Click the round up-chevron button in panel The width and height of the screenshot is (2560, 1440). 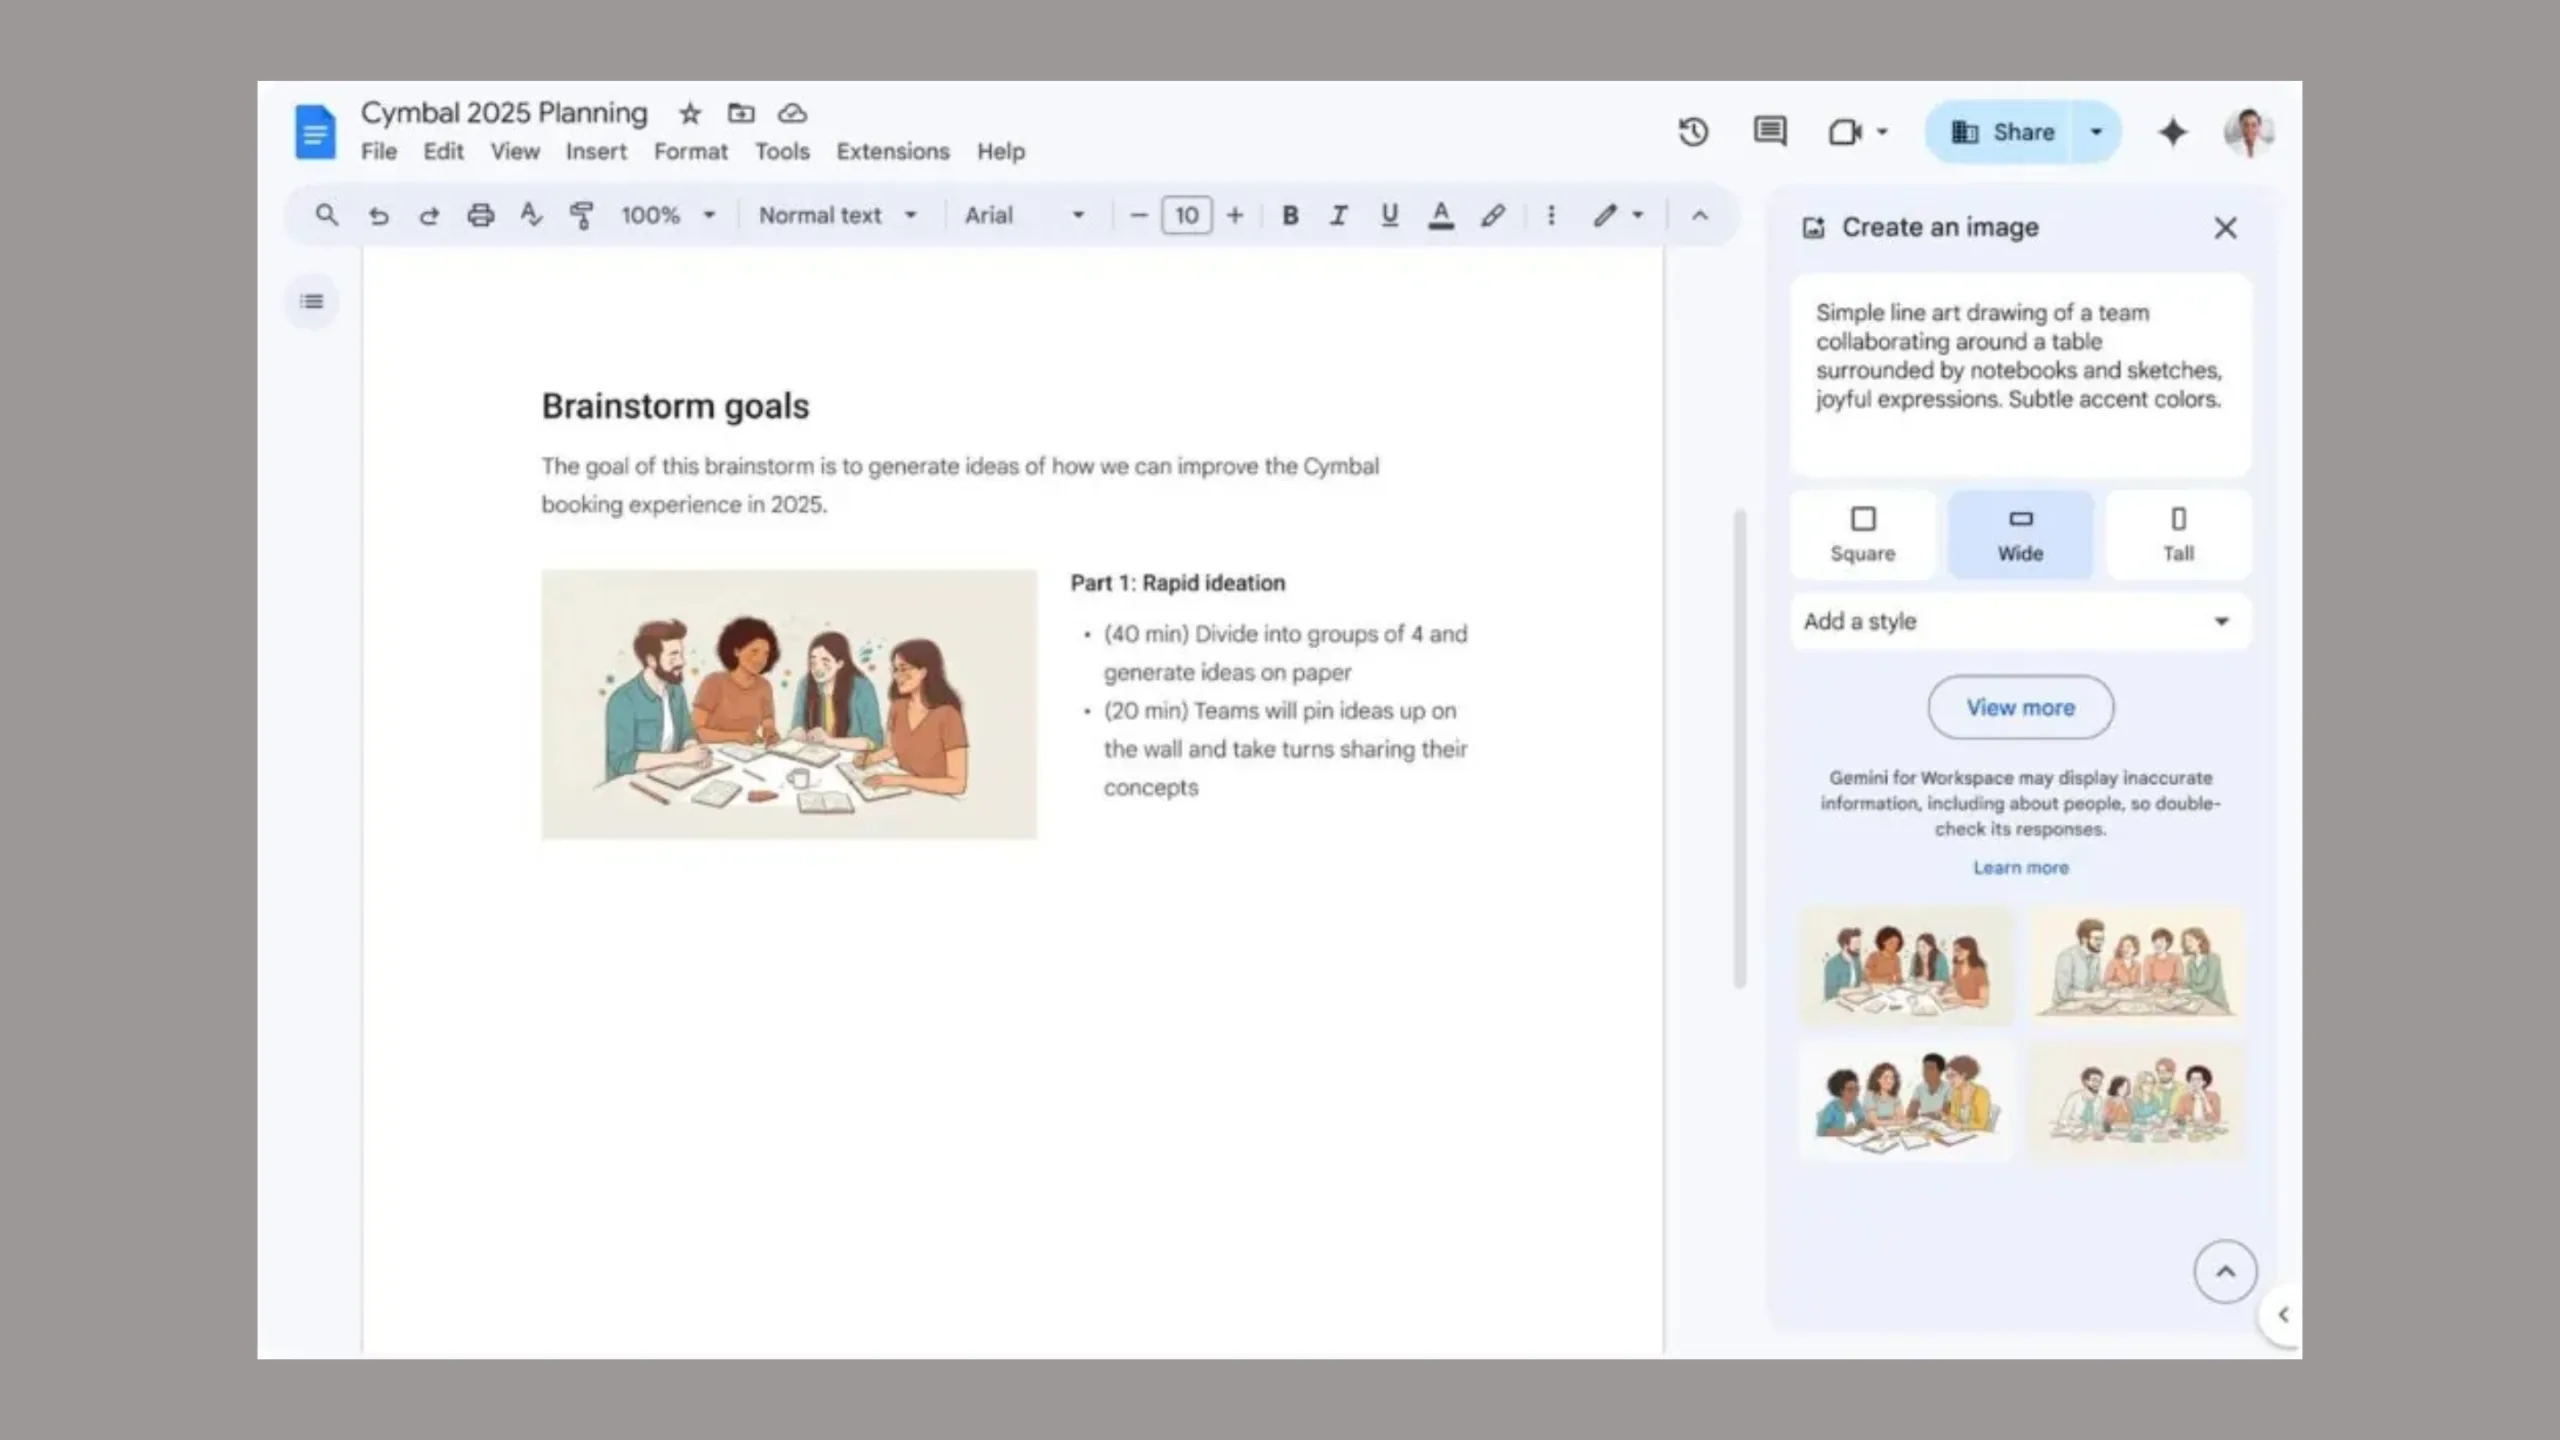pyautogui.click(x=2225, y=1272)
